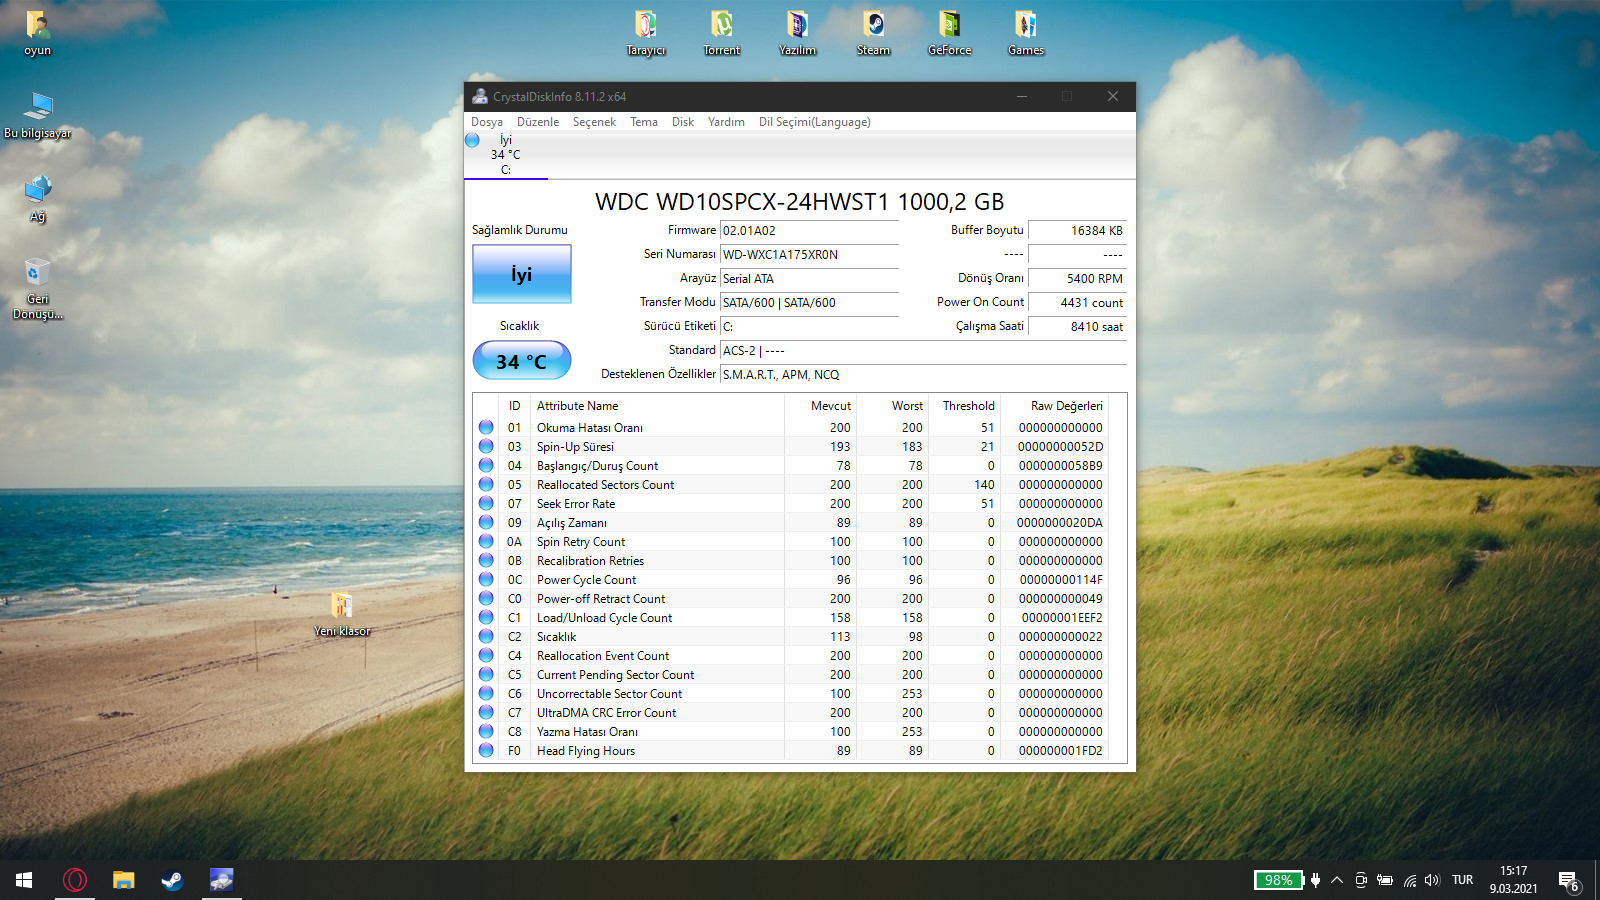Open the Steam desktop shortcut

tap(873, 31)
